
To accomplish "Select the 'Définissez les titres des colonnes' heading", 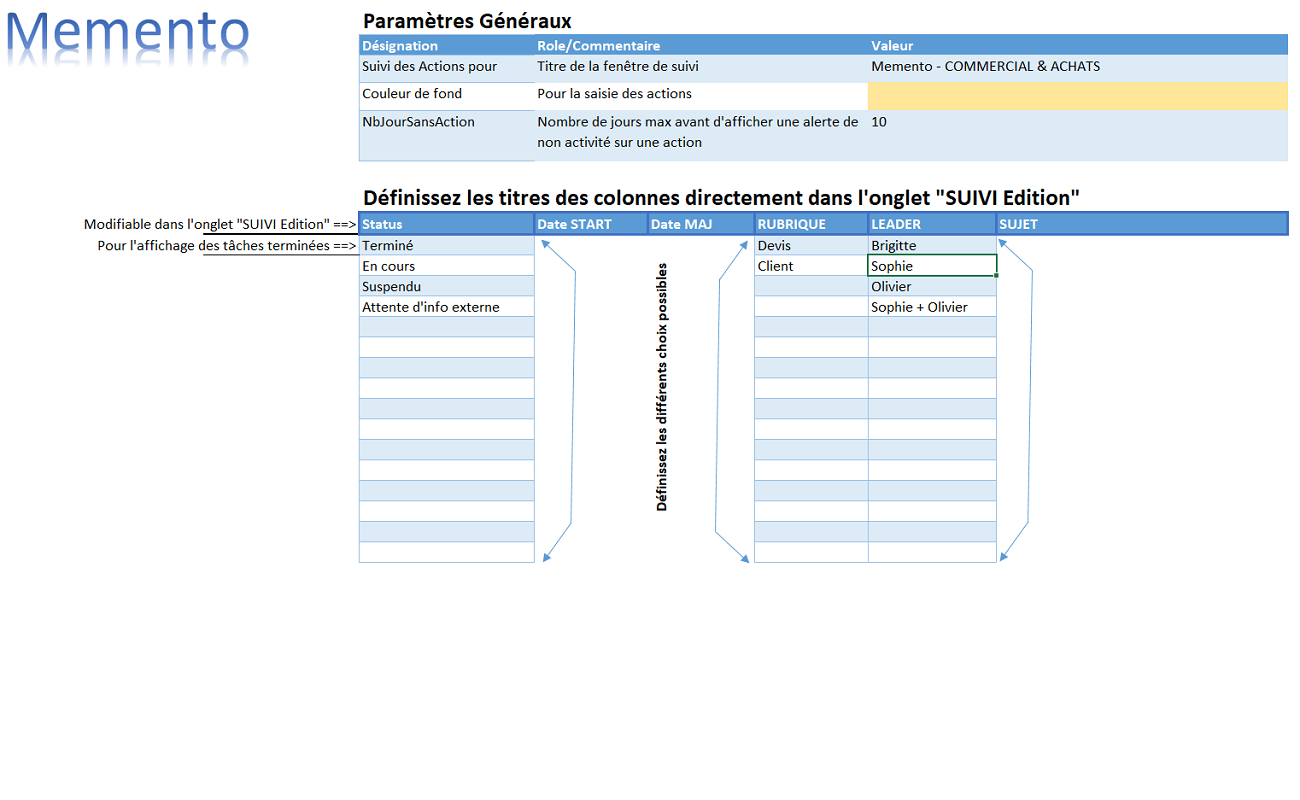I will pyautogui.click(x=721, y=197).
